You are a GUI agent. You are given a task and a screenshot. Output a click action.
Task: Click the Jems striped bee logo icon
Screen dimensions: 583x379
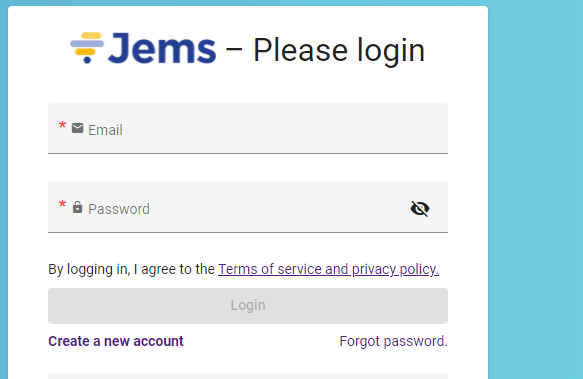(x=87, y=48)
